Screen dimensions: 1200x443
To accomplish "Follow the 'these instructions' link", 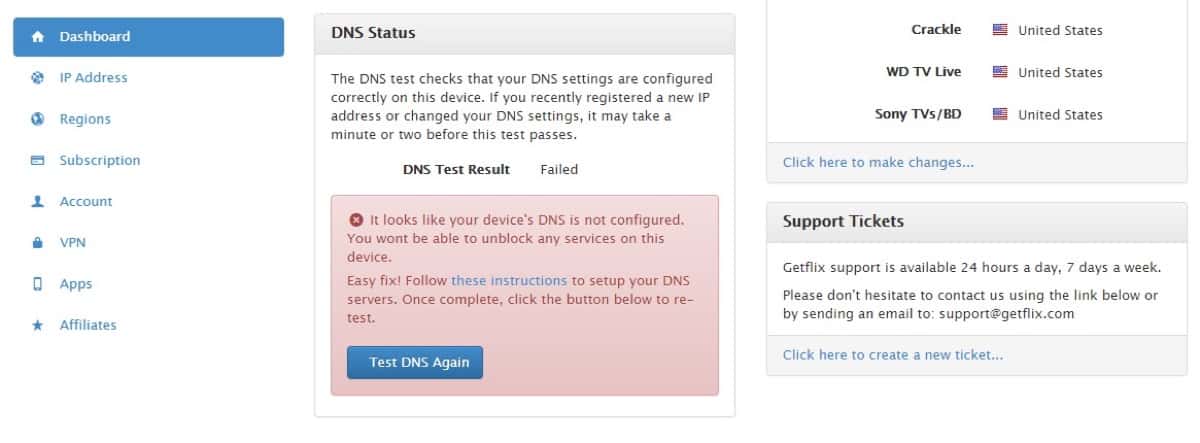I will tap(509, 281).
